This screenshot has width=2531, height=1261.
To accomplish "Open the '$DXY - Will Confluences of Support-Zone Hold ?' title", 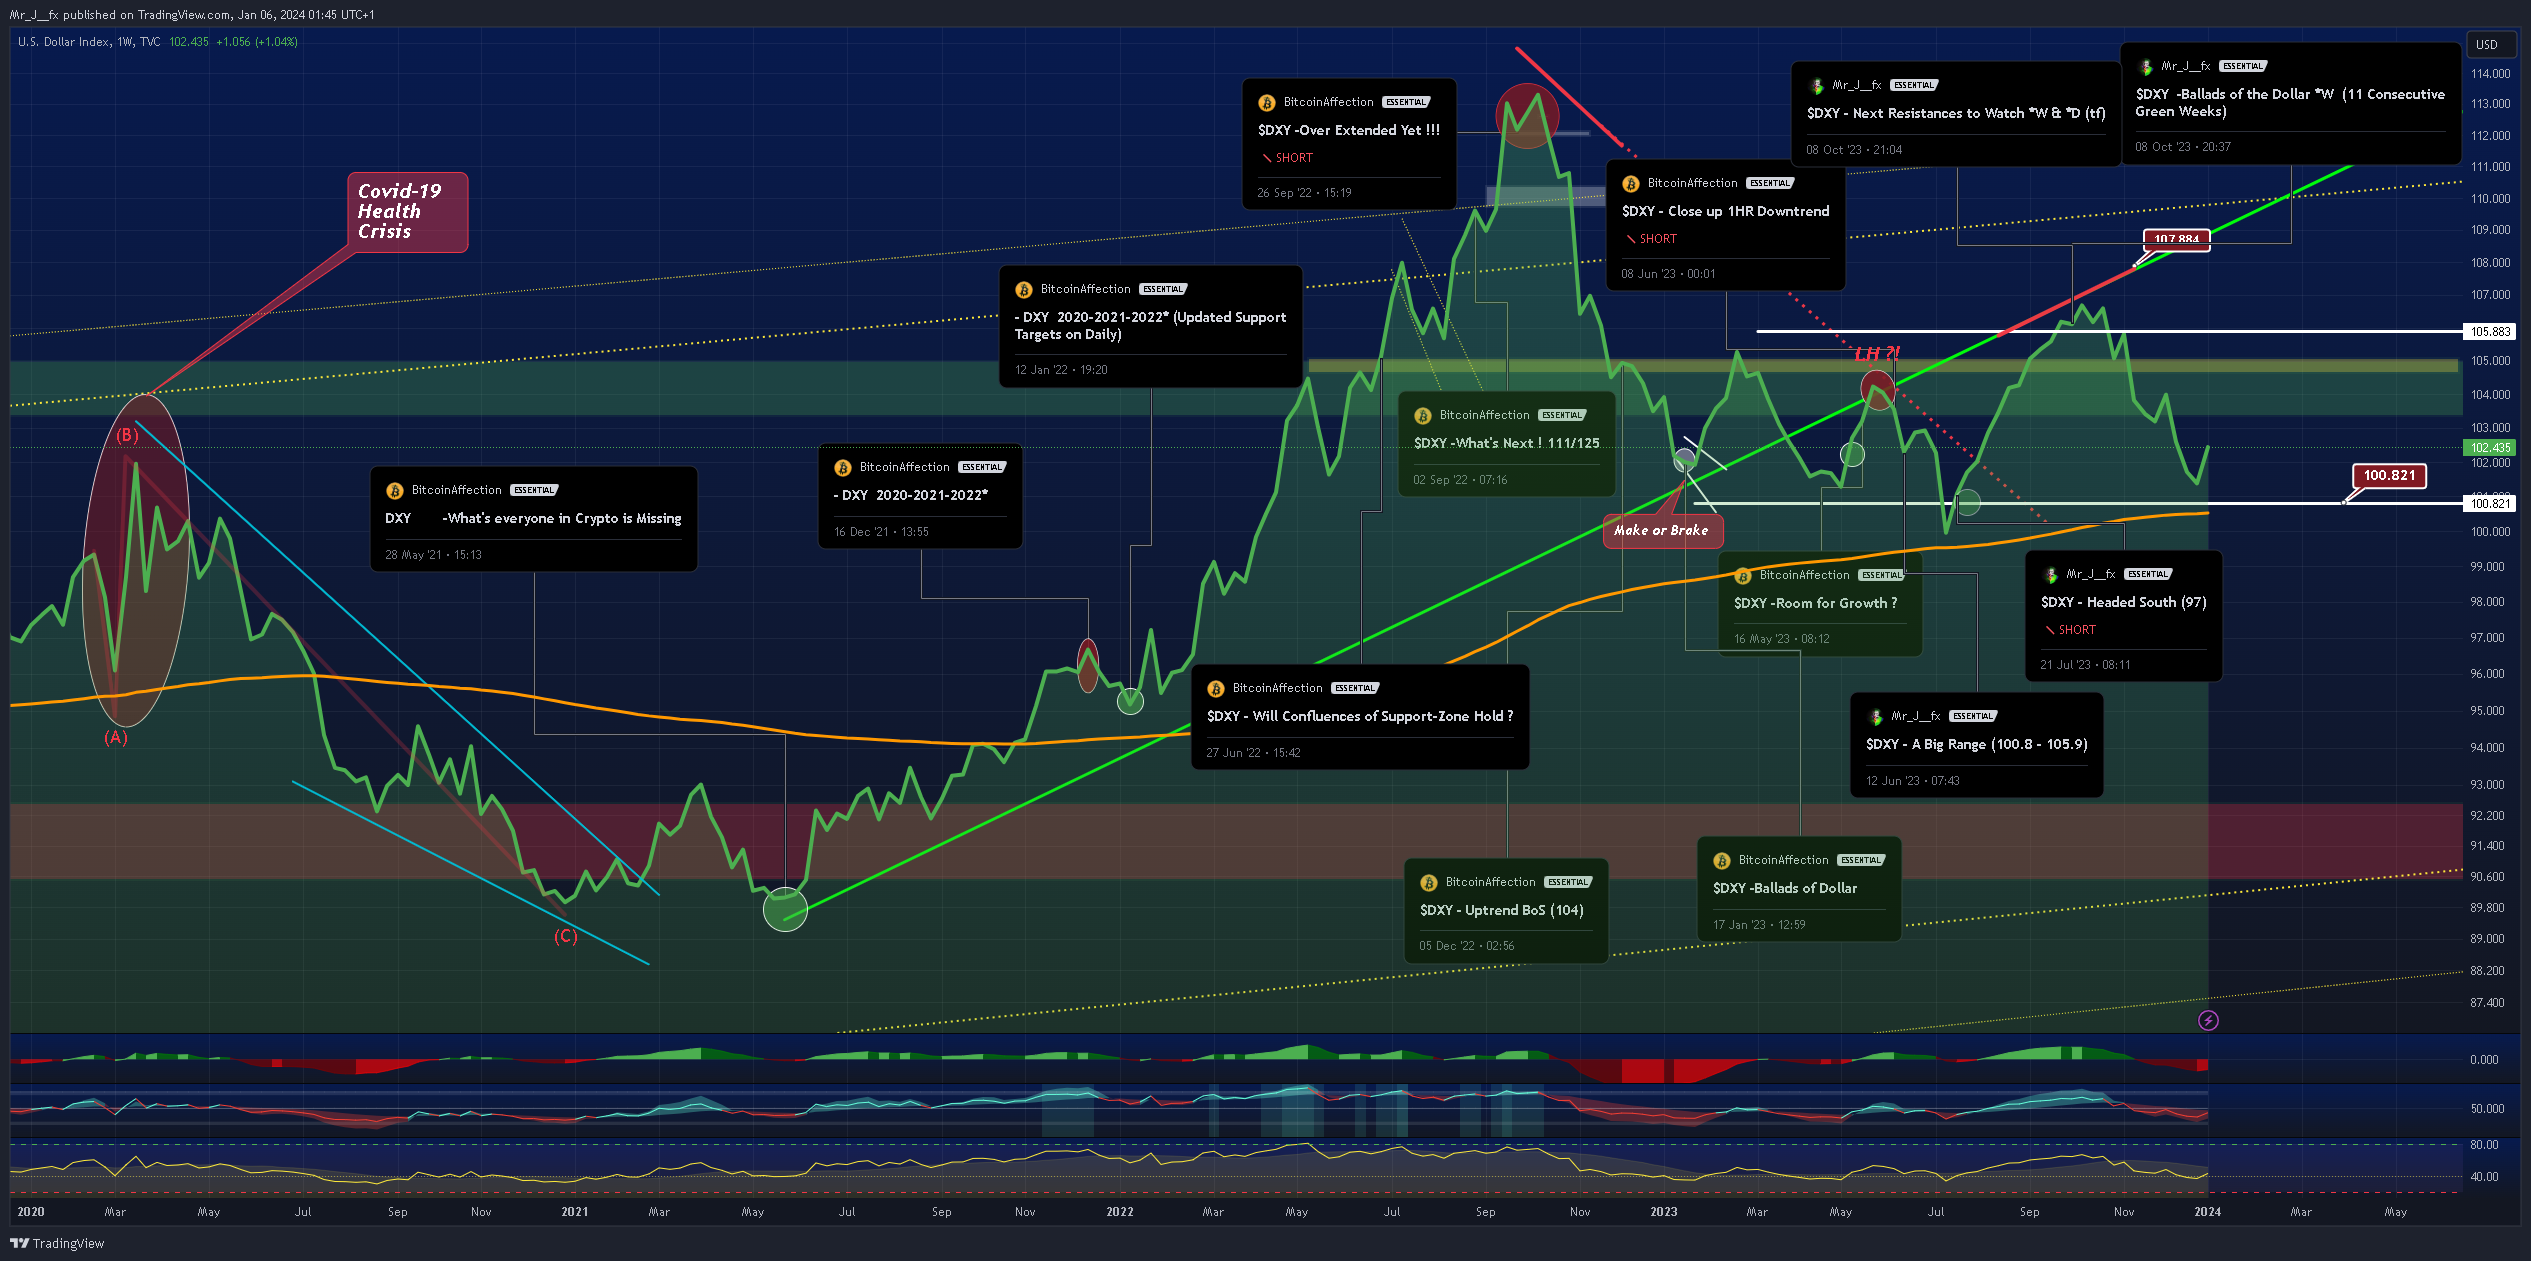I will click(x=1359, y=717).
